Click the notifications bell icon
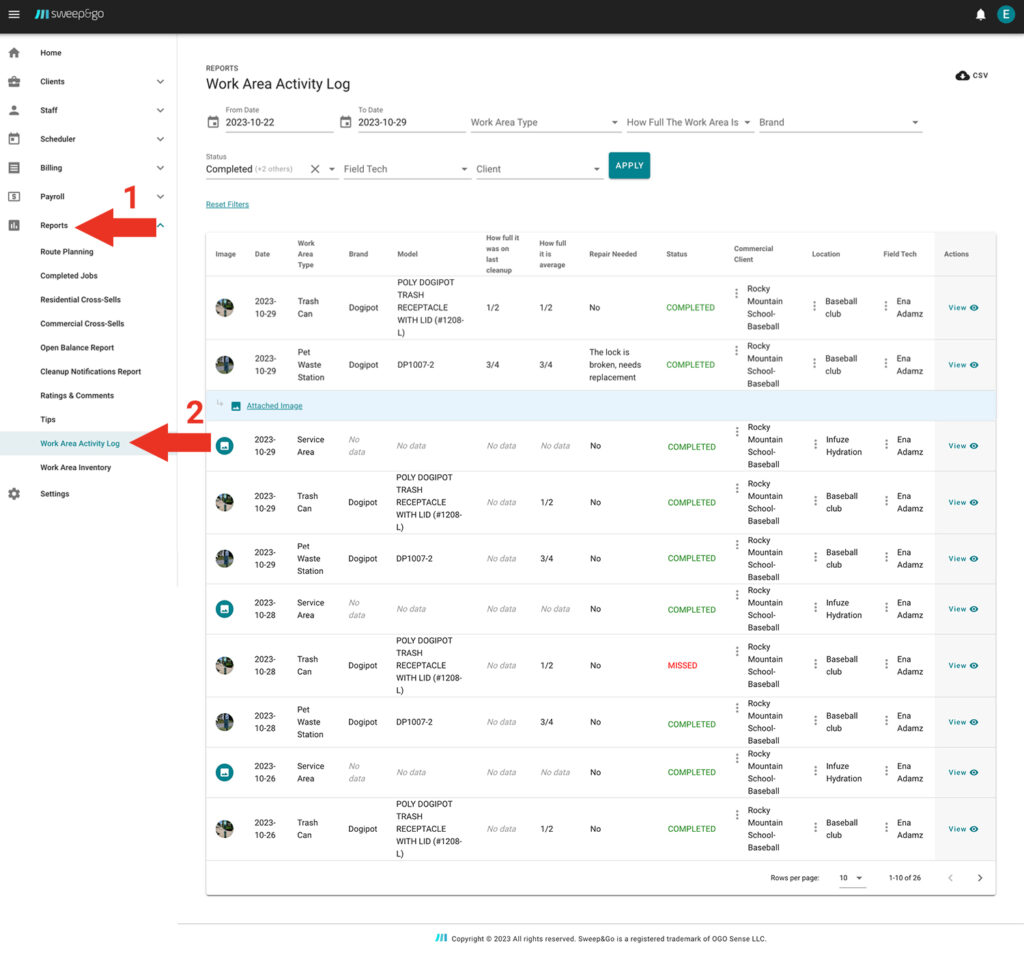This screenshot has width=1024, height=954. click(x=980, y=14)
